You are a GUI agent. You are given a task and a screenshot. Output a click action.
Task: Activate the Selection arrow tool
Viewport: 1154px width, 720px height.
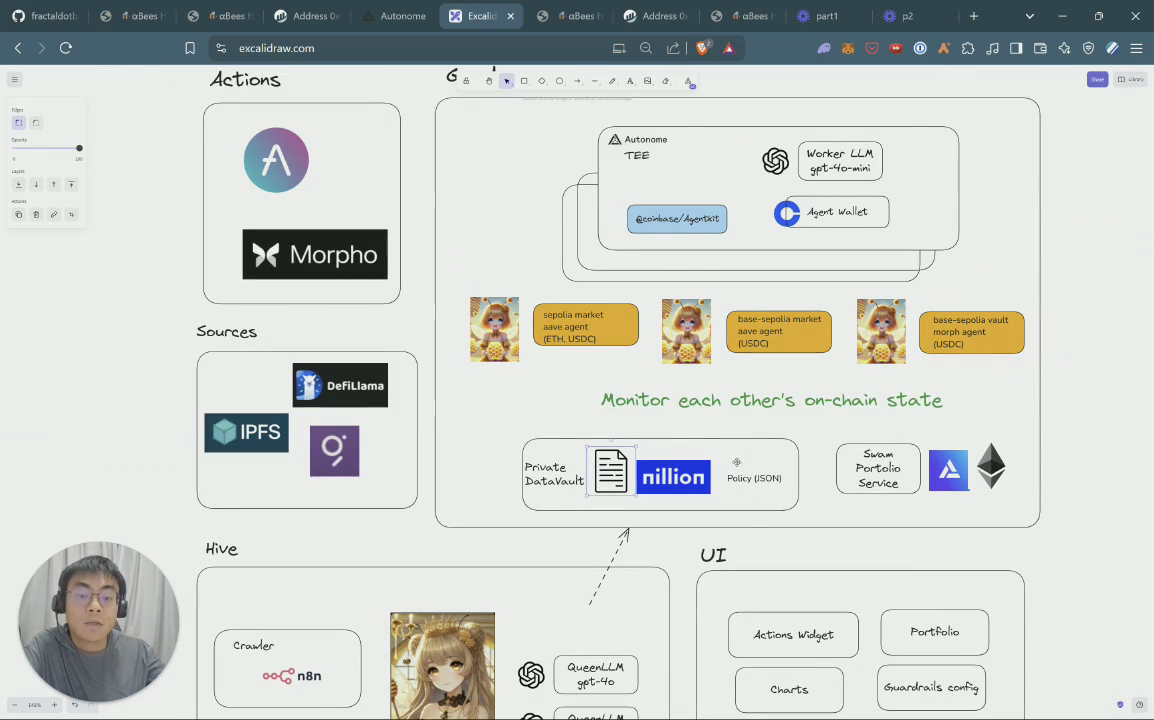click(x=506, y=81)
